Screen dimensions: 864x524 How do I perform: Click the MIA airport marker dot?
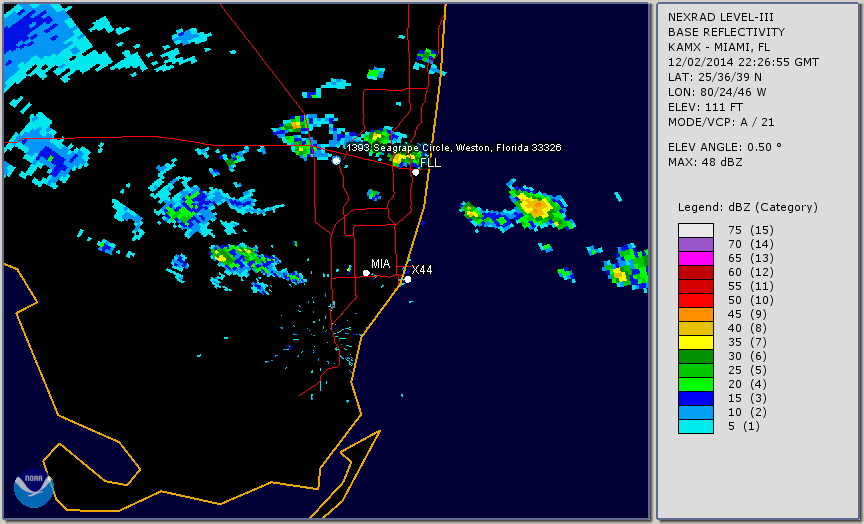[x=366, y=273]
